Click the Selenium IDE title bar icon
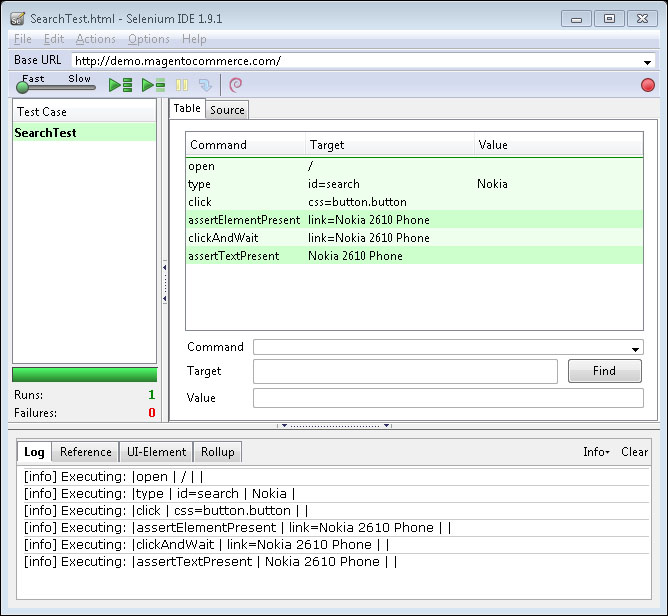668x616 pixels. (x=17, y=18)
